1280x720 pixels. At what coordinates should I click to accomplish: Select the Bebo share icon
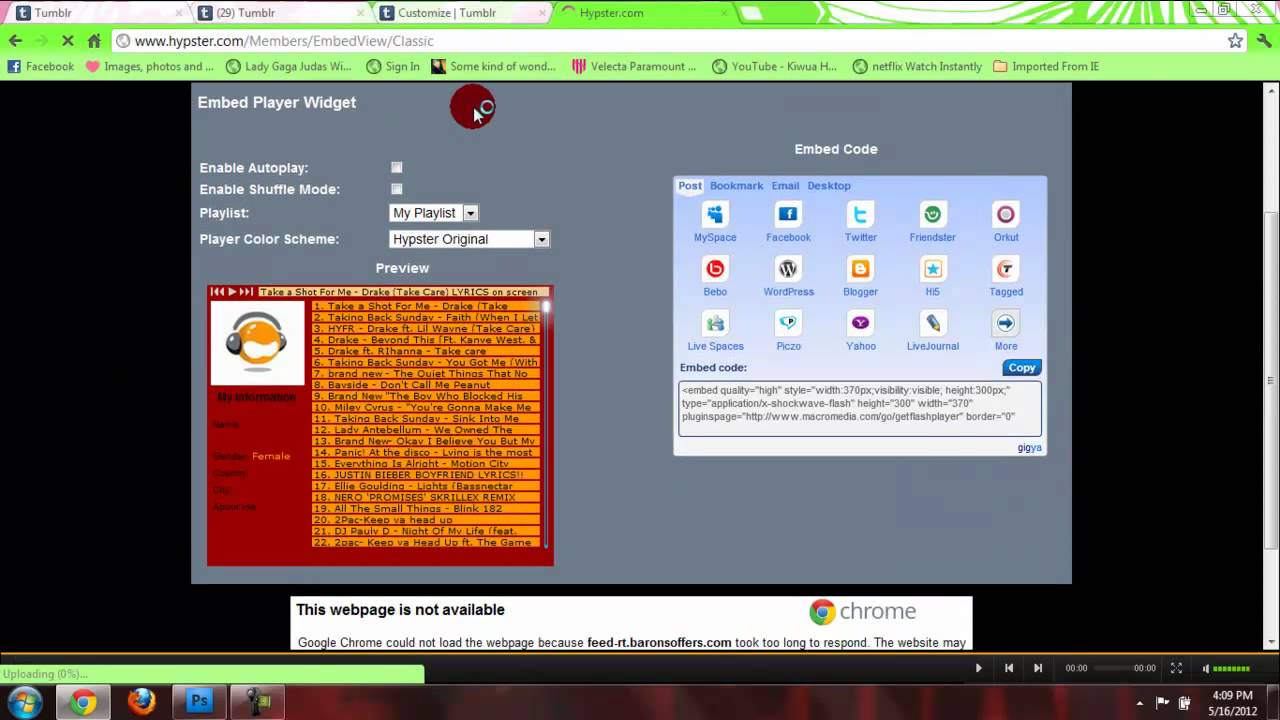point(715,268)
